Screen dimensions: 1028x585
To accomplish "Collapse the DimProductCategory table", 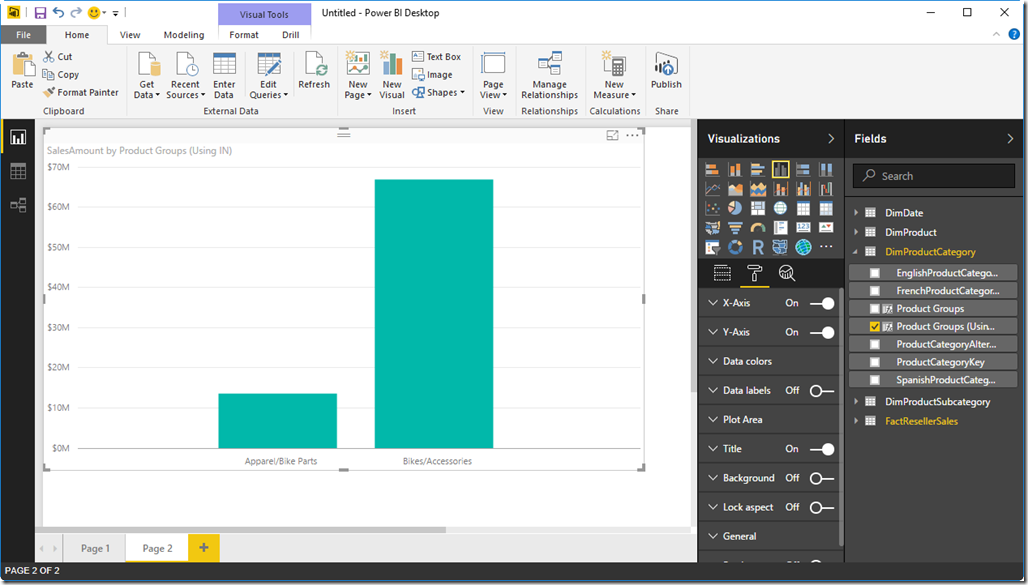I will point(856,252).
